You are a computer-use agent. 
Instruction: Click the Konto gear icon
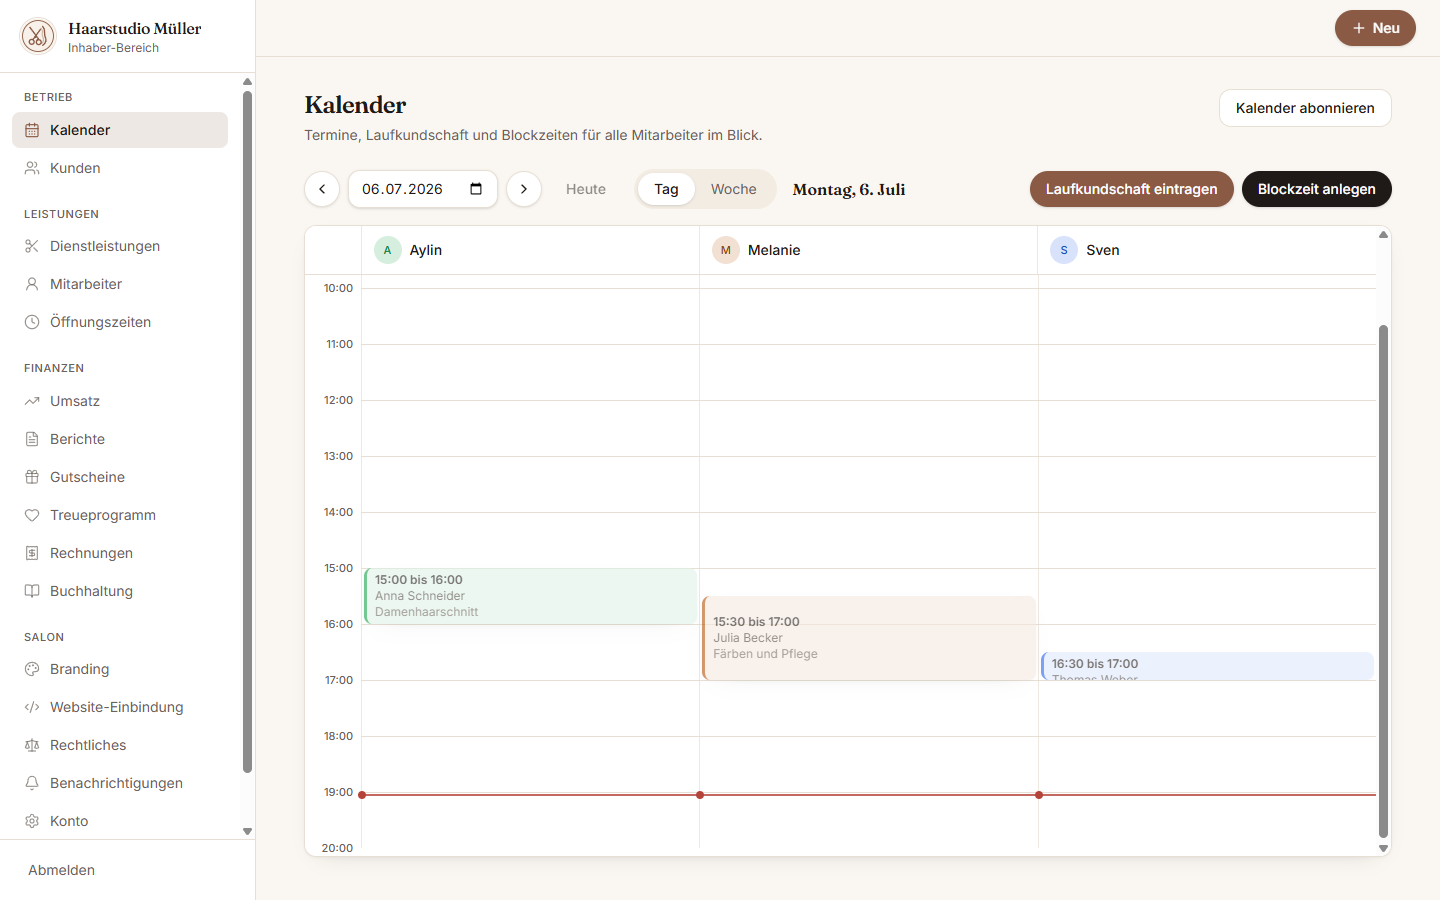32,821
